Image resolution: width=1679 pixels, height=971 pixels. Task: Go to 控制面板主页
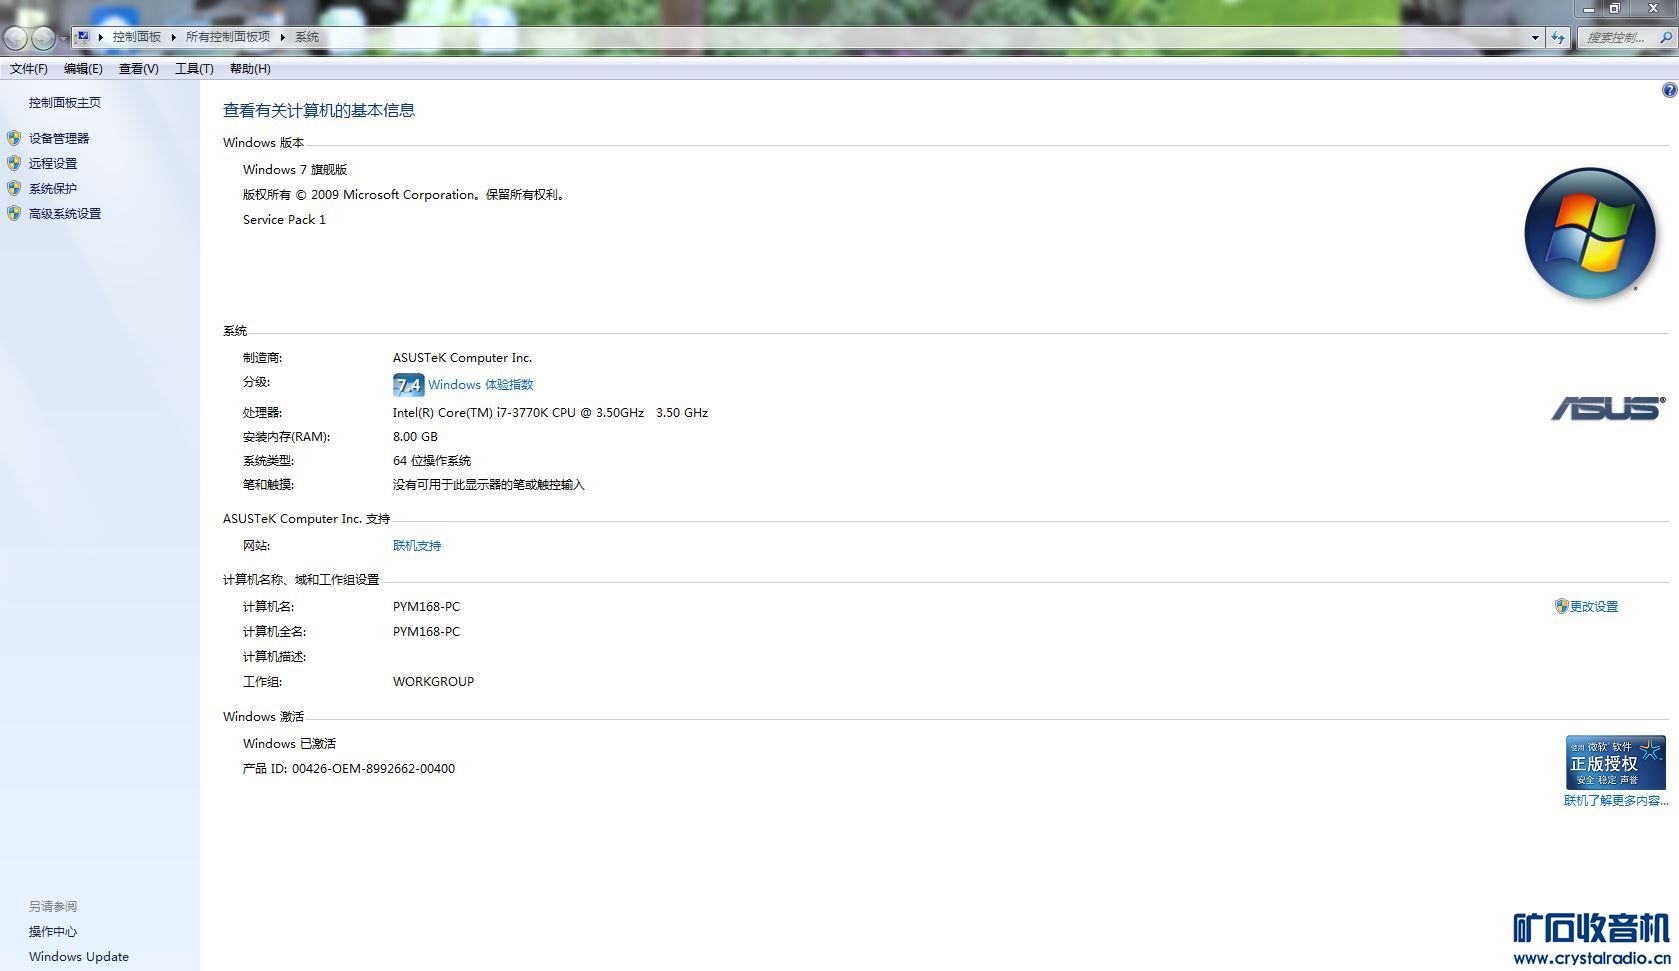[x=65, y=103]
